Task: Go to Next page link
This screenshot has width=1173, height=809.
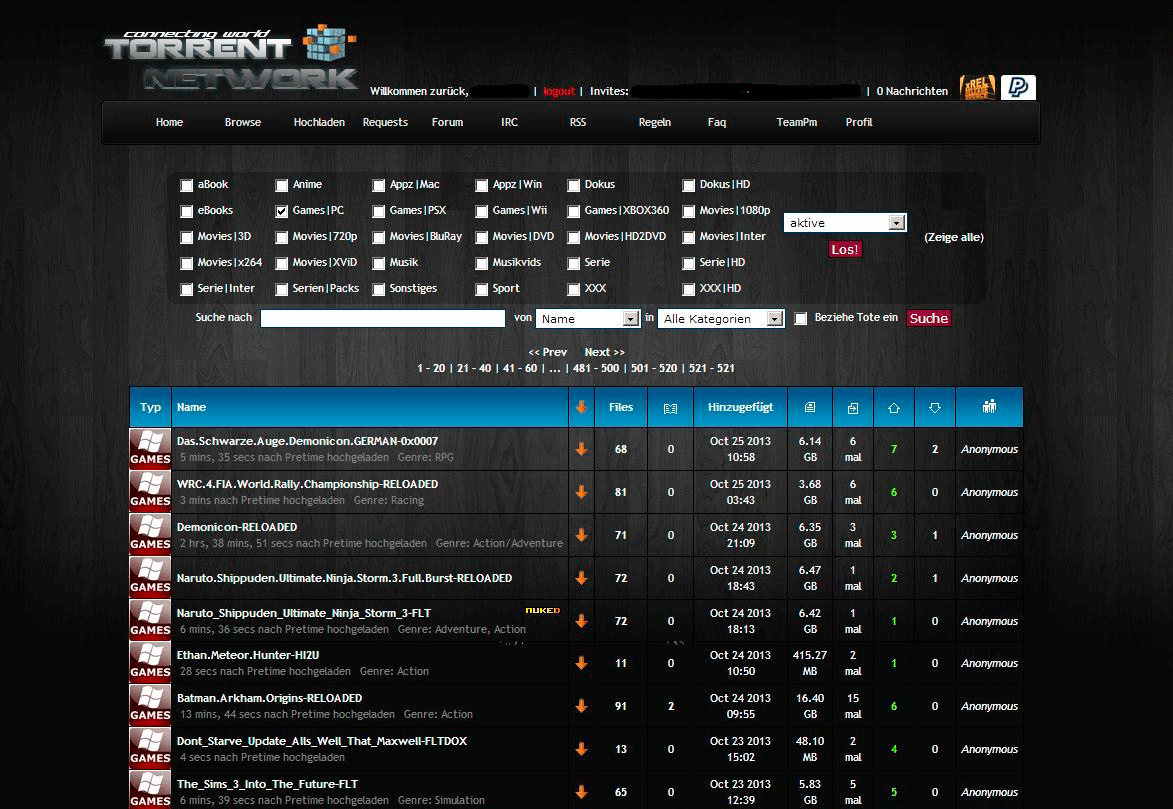Action: pos(604,352)
